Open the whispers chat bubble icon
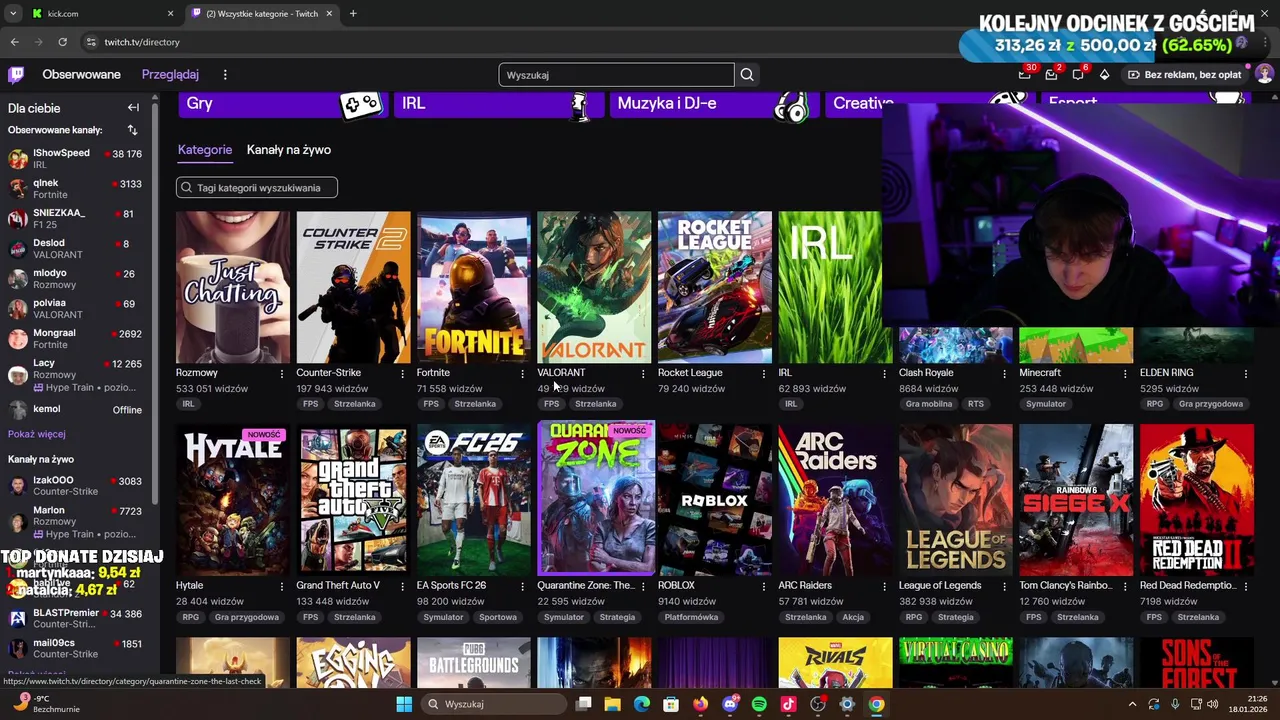This screenshot has width=1280, height=720. [x=1078, y=74]
